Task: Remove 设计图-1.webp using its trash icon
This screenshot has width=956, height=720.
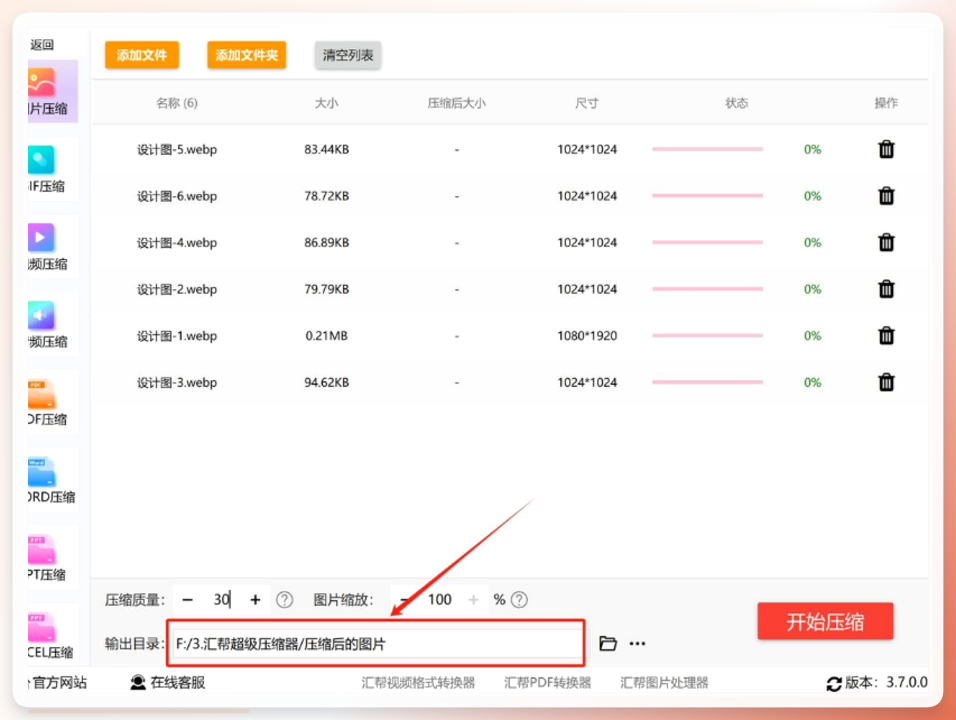Action: 886,336
